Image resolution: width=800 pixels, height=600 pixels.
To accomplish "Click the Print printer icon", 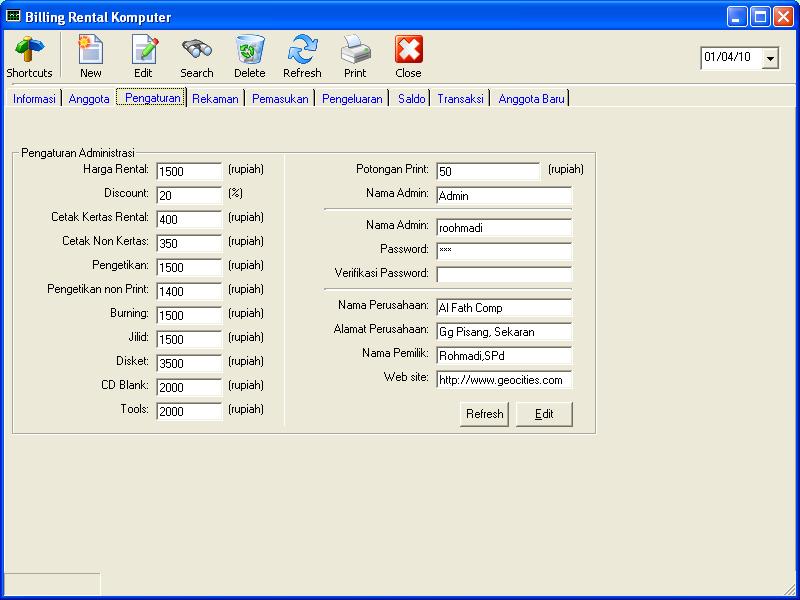I will [355, 50].
